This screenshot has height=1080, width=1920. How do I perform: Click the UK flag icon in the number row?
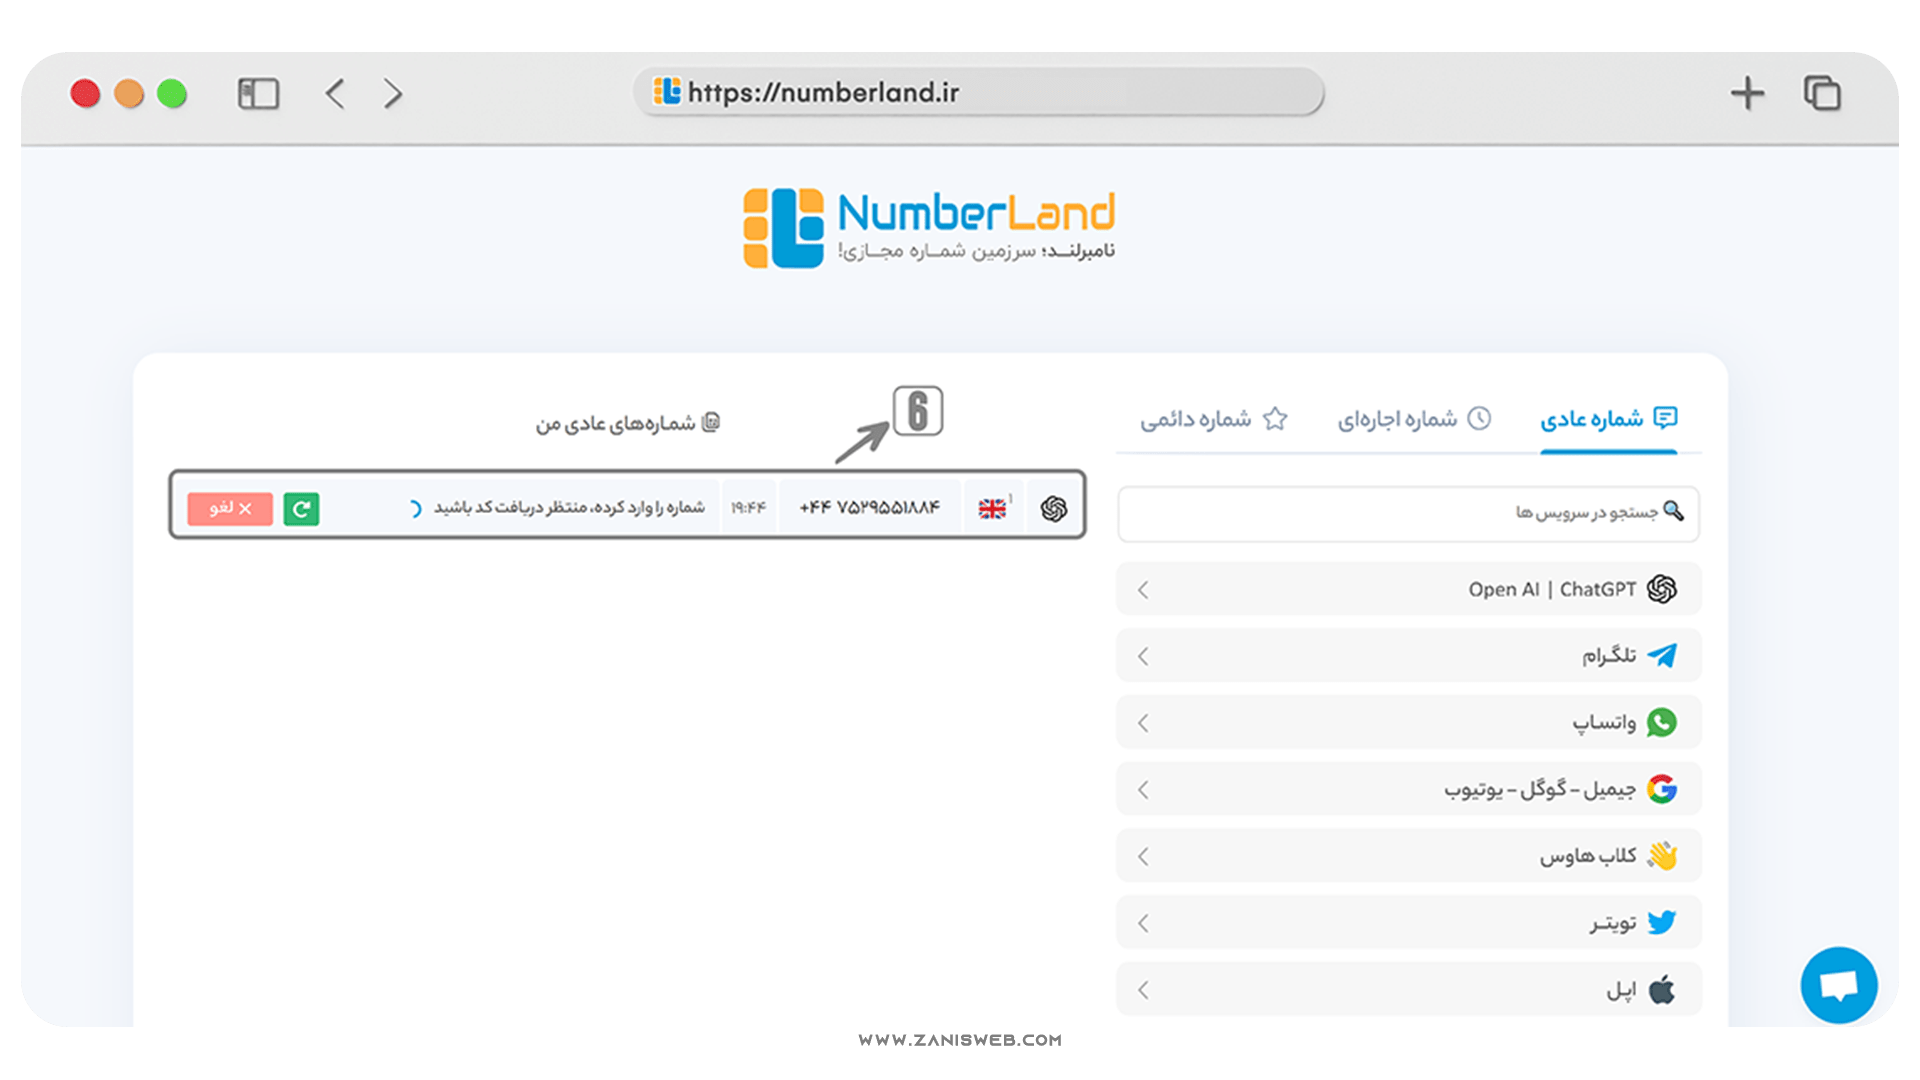tap(992, 509)
